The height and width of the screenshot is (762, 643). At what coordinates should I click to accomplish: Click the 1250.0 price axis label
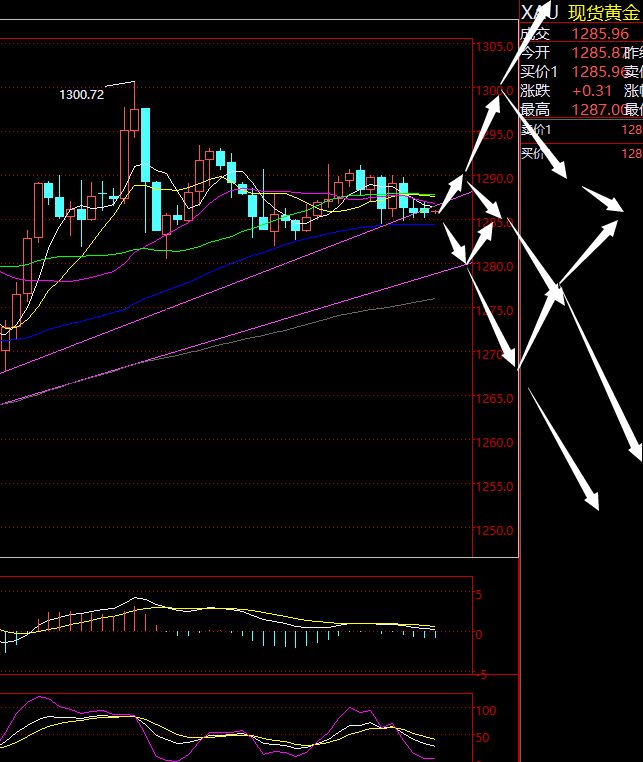(x=495, y=531)
